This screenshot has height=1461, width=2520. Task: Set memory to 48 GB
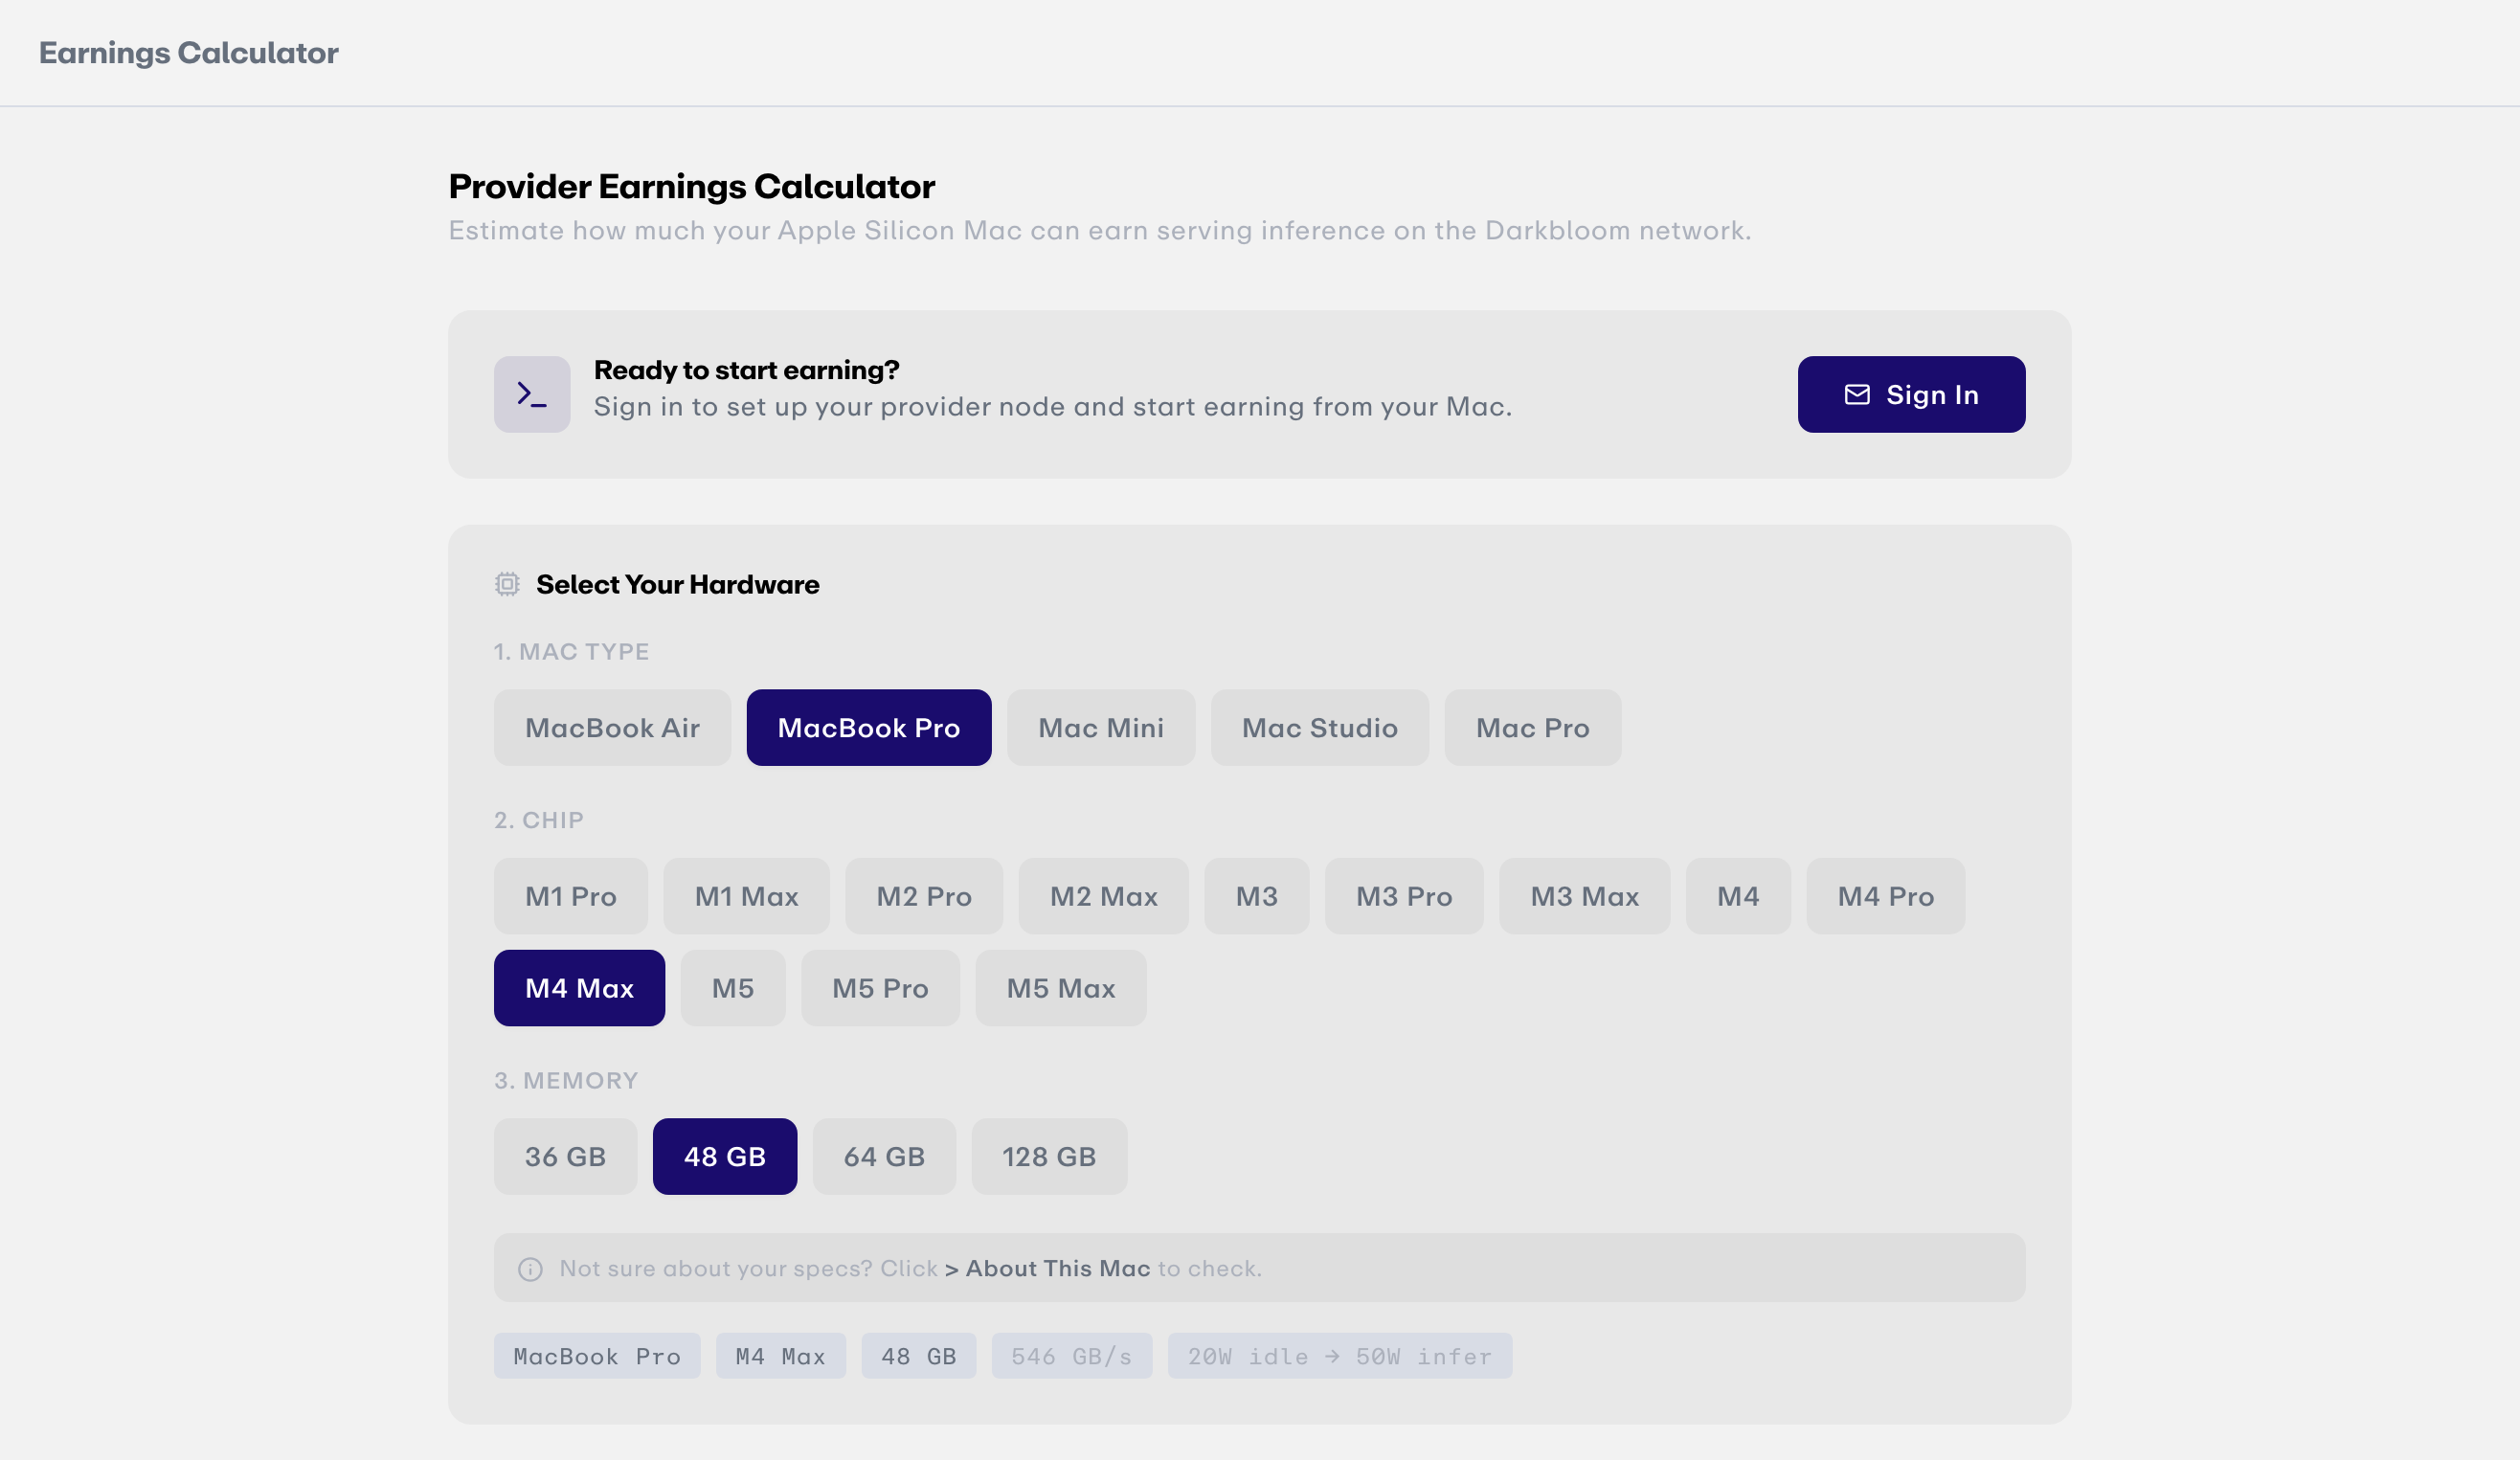tap(724, 1157)
